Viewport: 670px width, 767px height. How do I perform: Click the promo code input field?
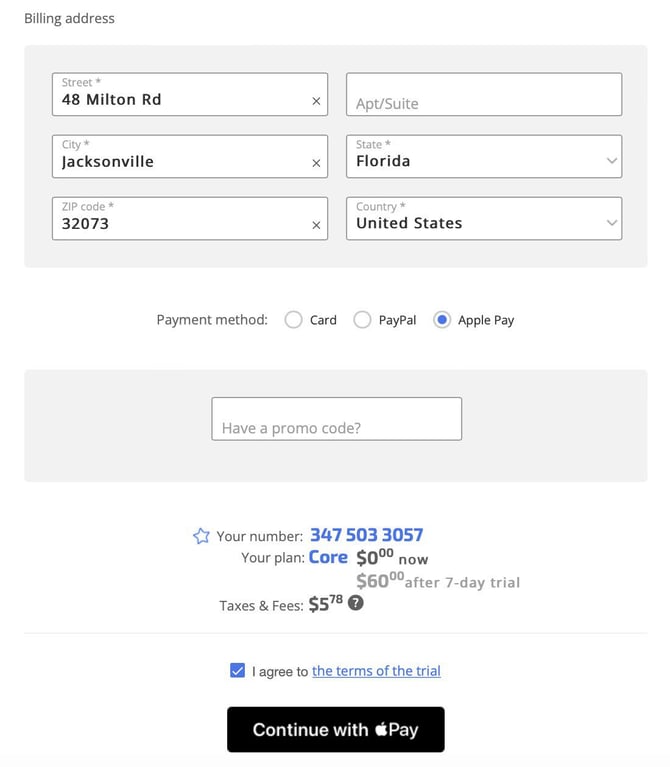tap(336, 419)
